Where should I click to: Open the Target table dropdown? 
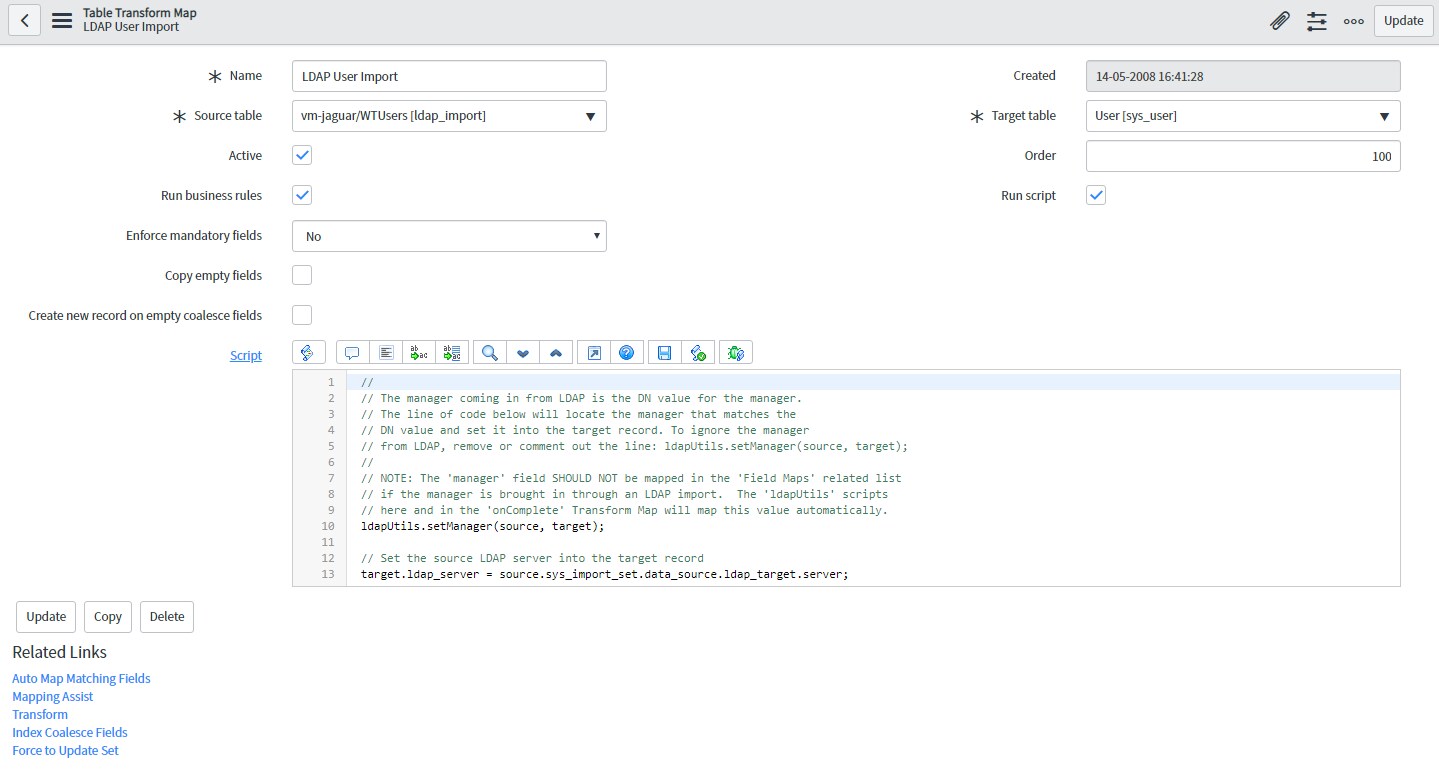[1243, 116]
